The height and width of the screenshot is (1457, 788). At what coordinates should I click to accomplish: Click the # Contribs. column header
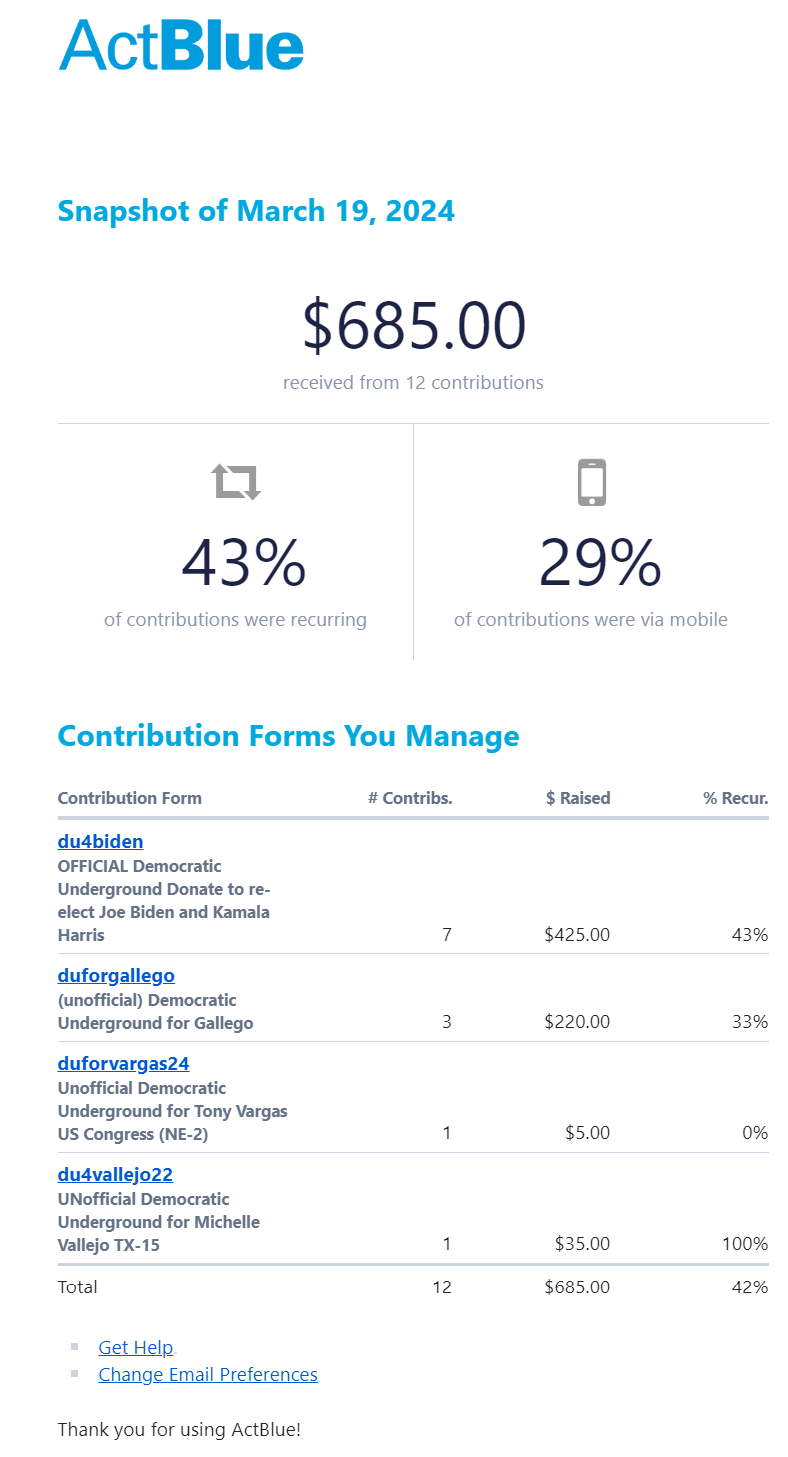410,798
